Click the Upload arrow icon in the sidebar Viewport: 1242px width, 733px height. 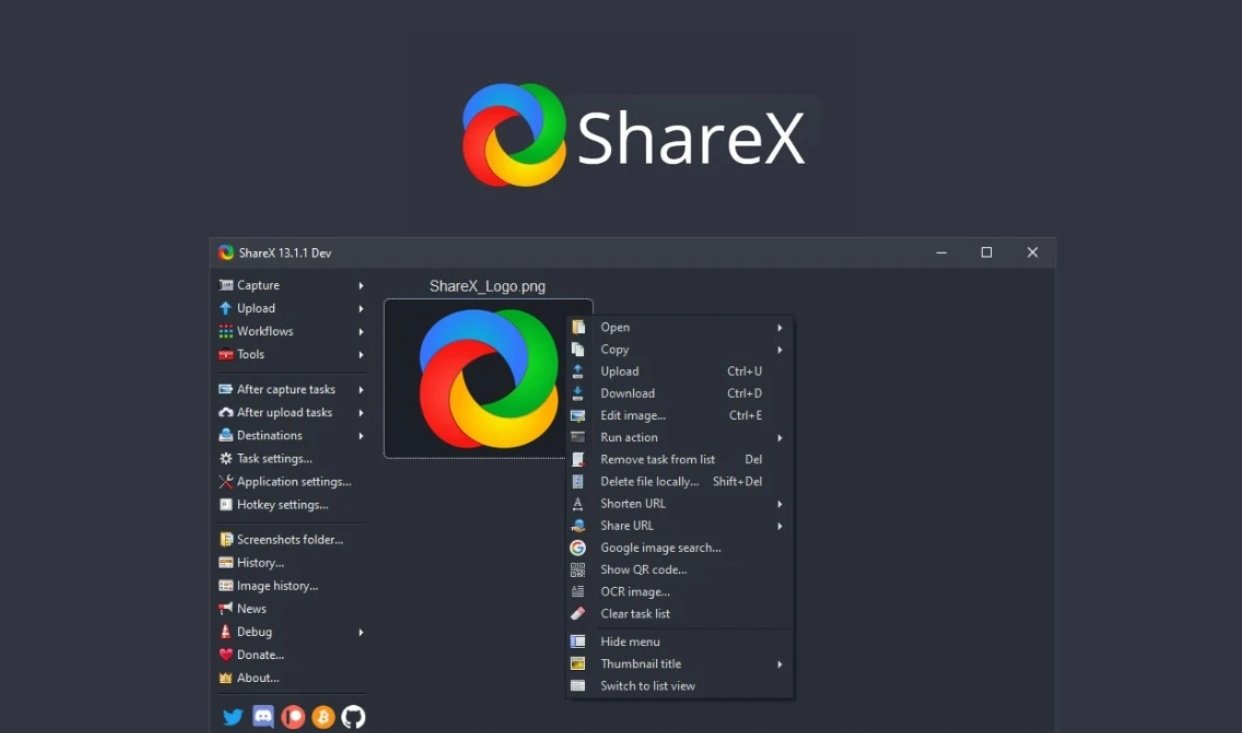[x=226, y=309]
